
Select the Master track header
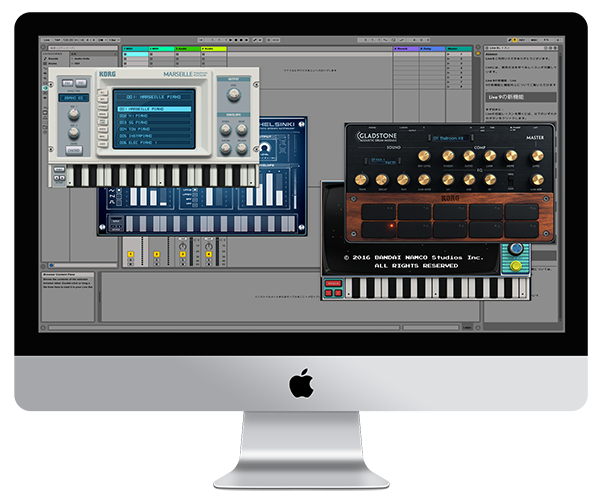(x=459, y=49)
